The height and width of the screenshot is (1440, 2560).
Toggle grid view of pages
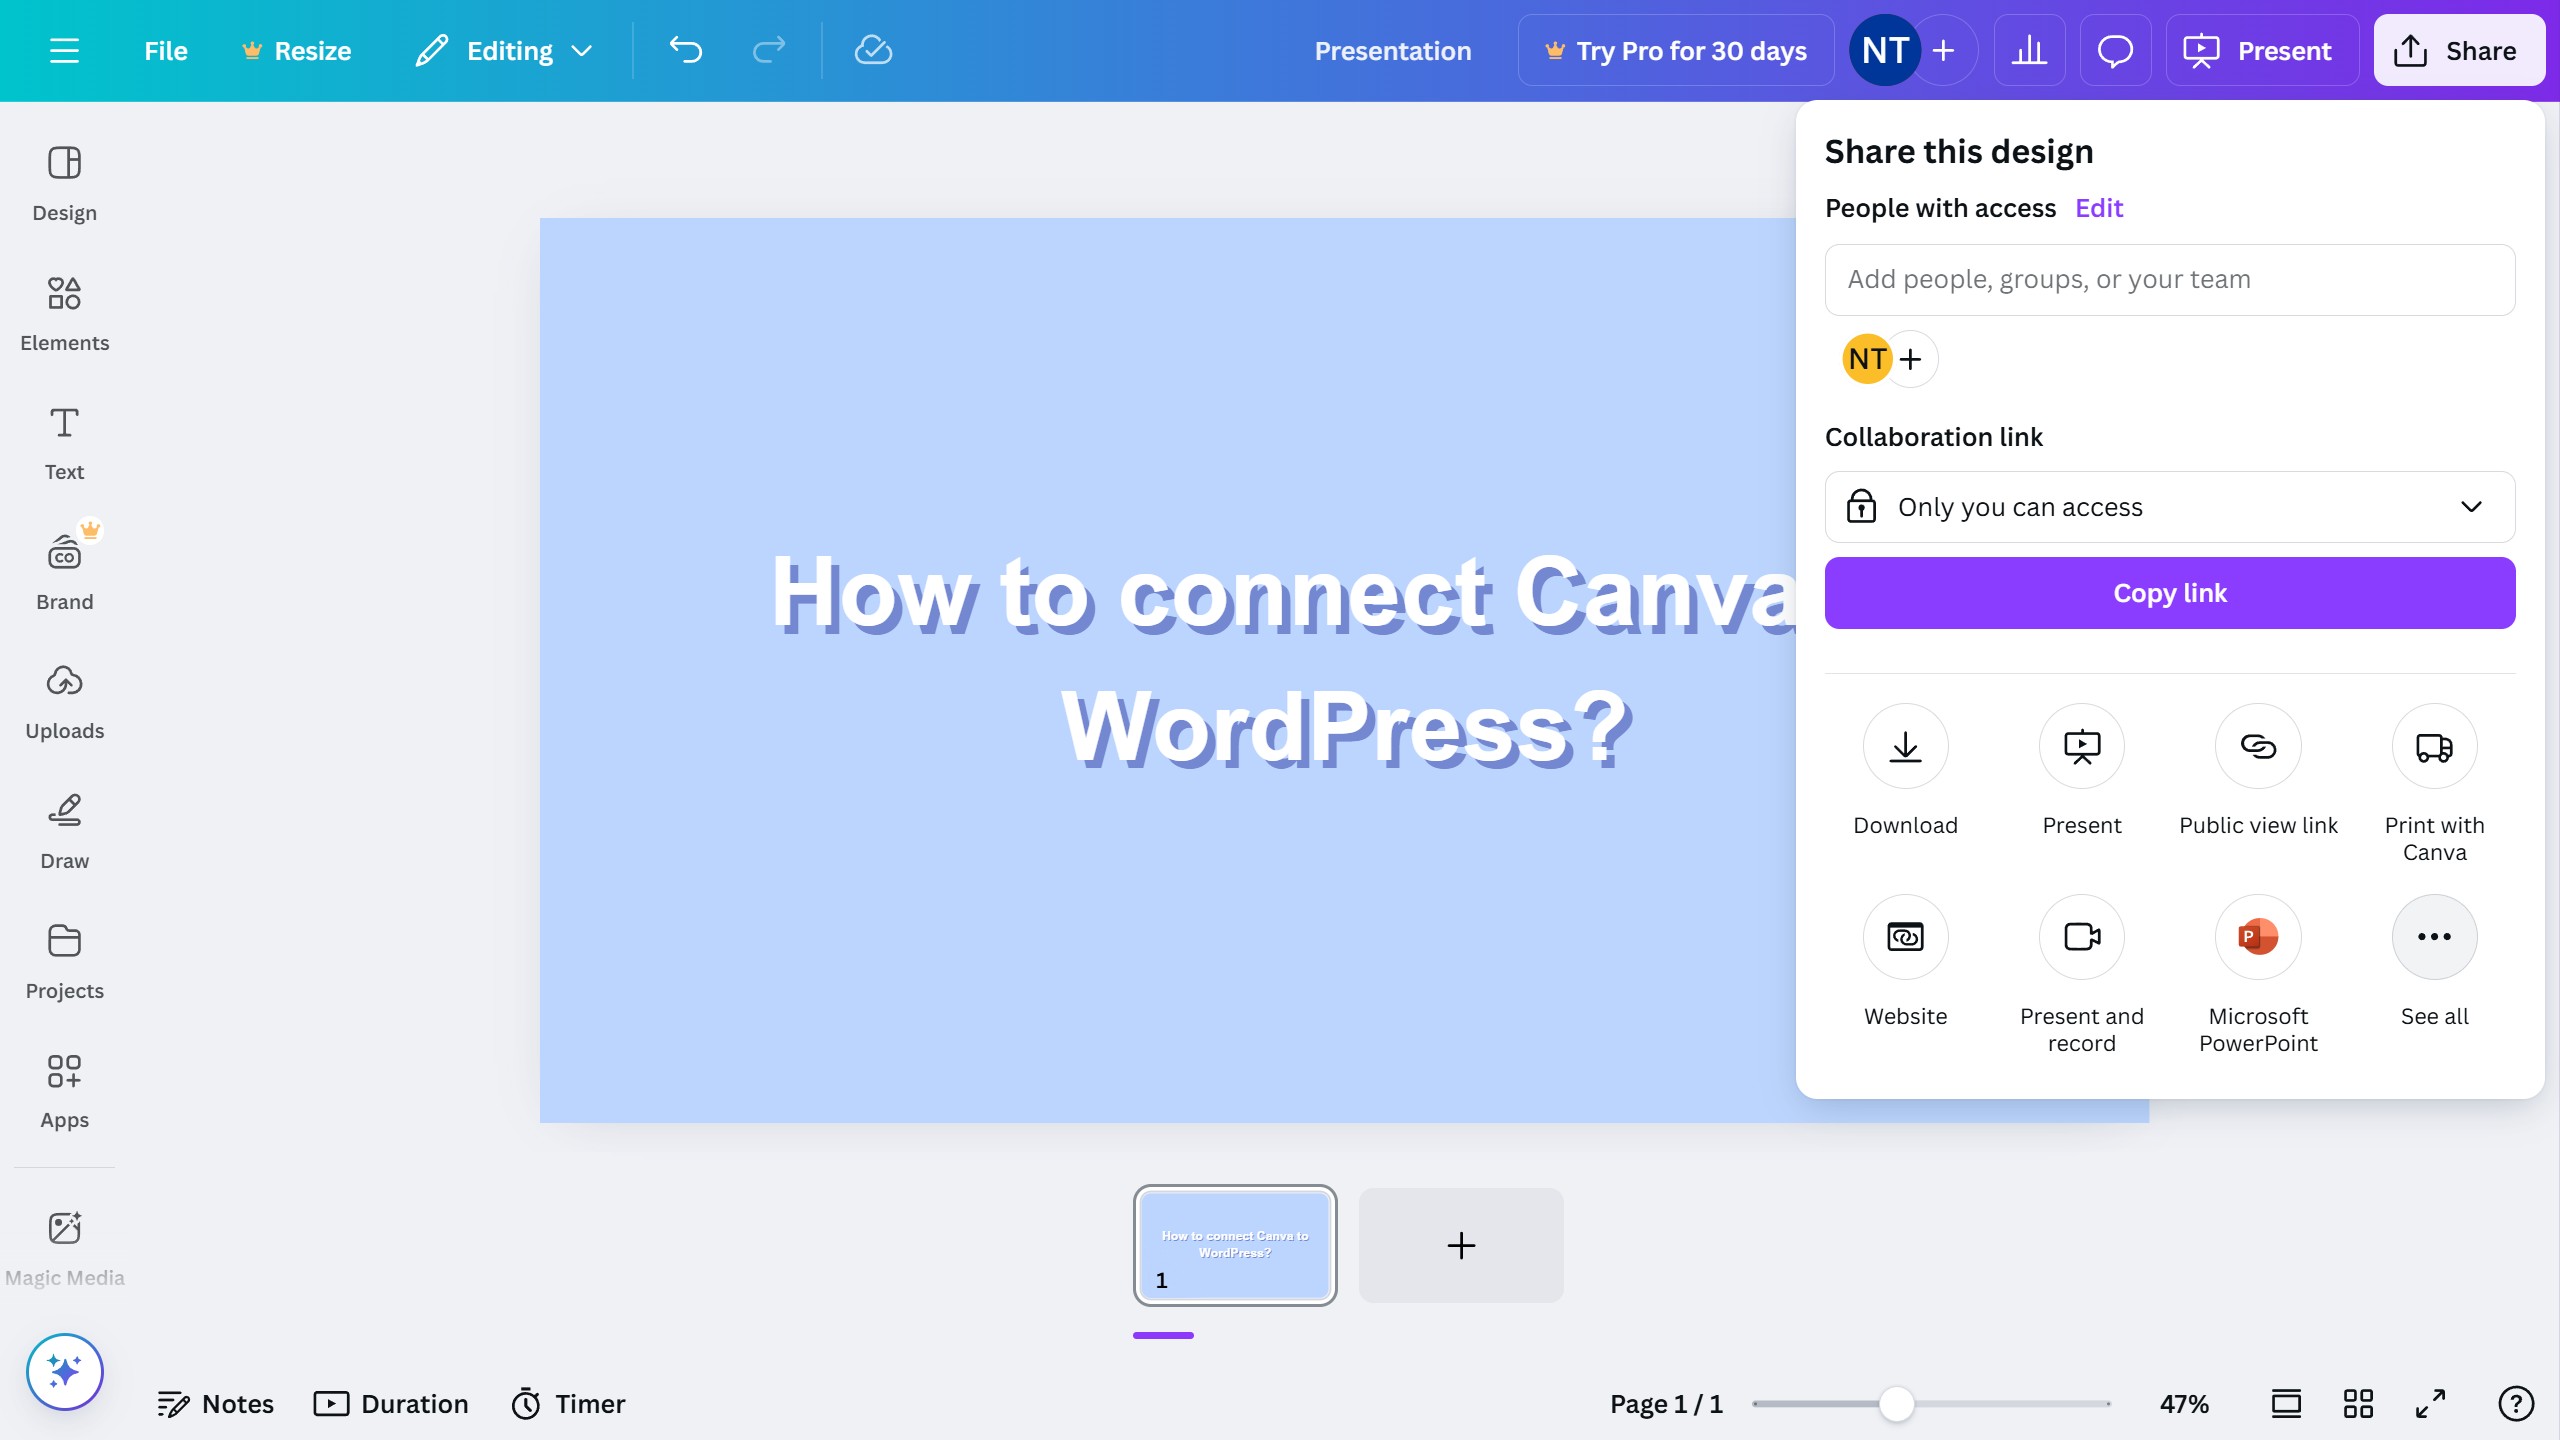[x=2358, y=1404]
